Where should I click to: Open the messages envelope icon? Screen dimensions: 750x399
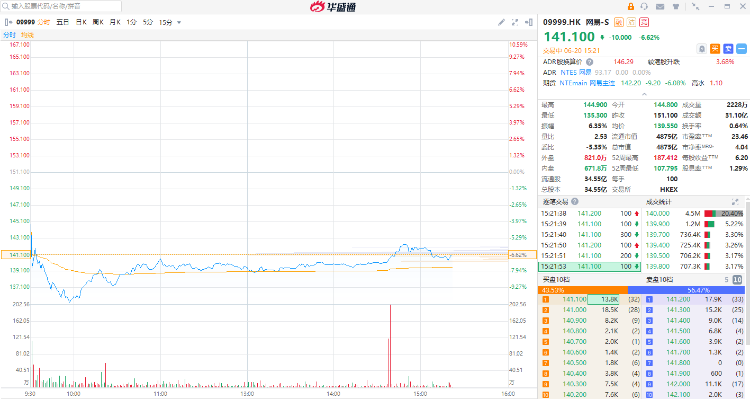pyautogui.click(x=660, y=7)
